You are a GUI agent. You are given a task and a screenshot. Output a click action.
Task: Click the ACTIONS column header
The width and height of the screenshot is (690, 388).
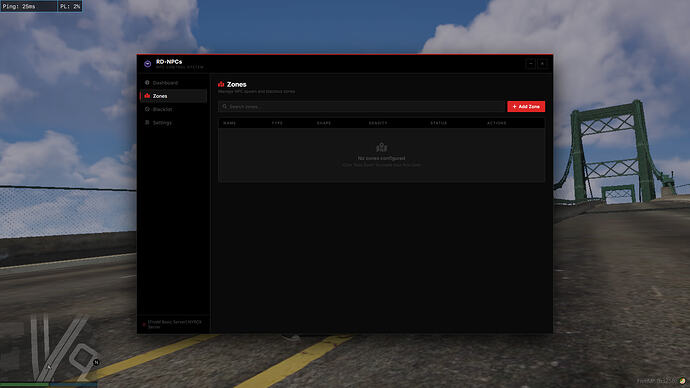[x=497, y=123]
